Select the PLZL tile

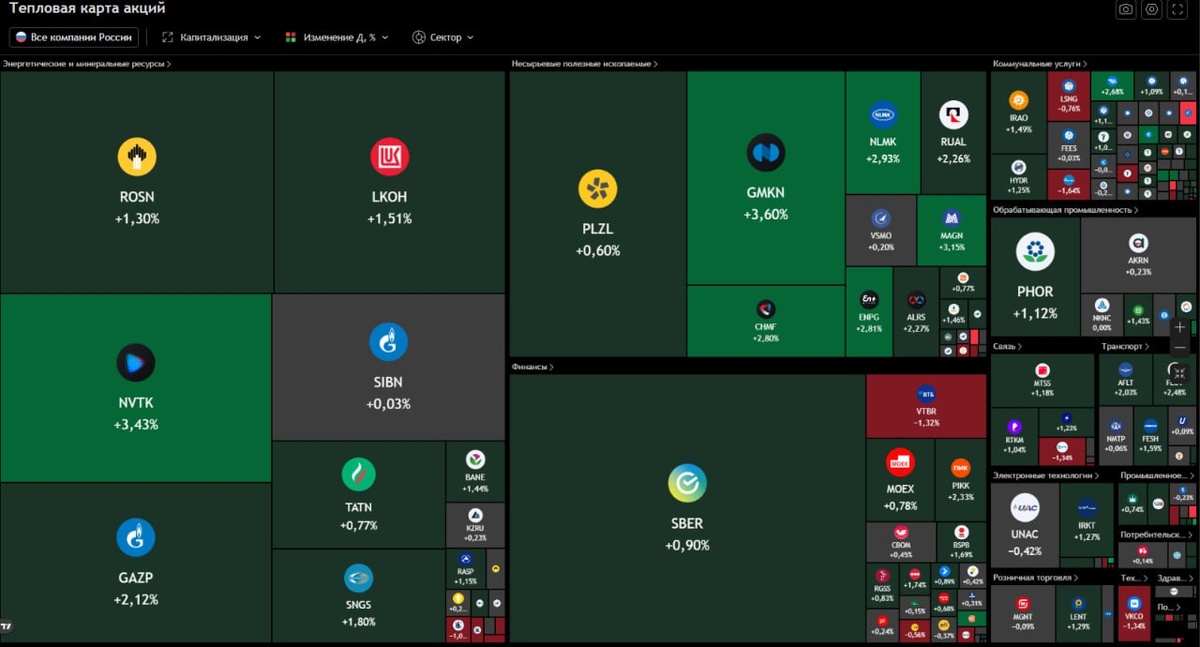click(x=597, y=214)
